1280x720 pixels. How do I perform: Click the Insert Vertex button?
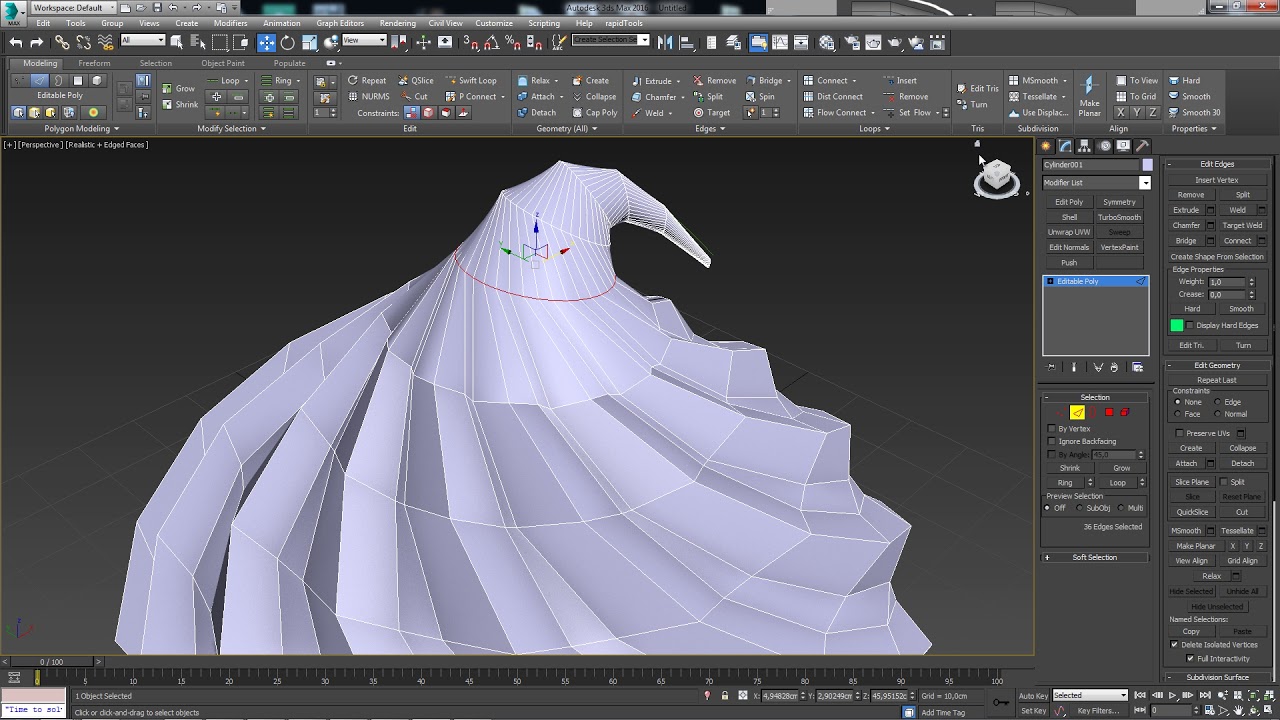tap(1217, 180)
